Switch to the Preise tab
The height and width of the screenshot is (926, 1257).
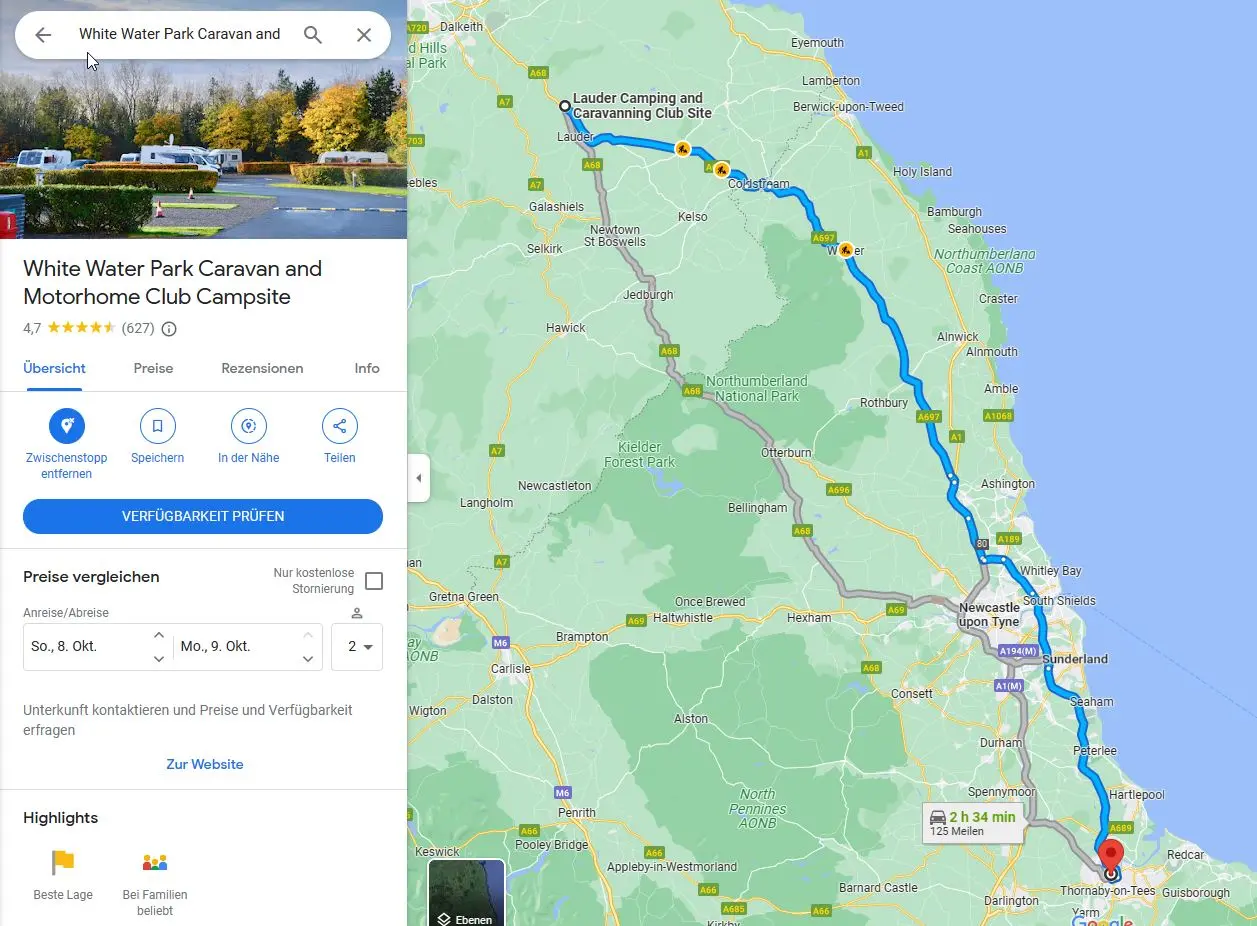tap(153, 368)
